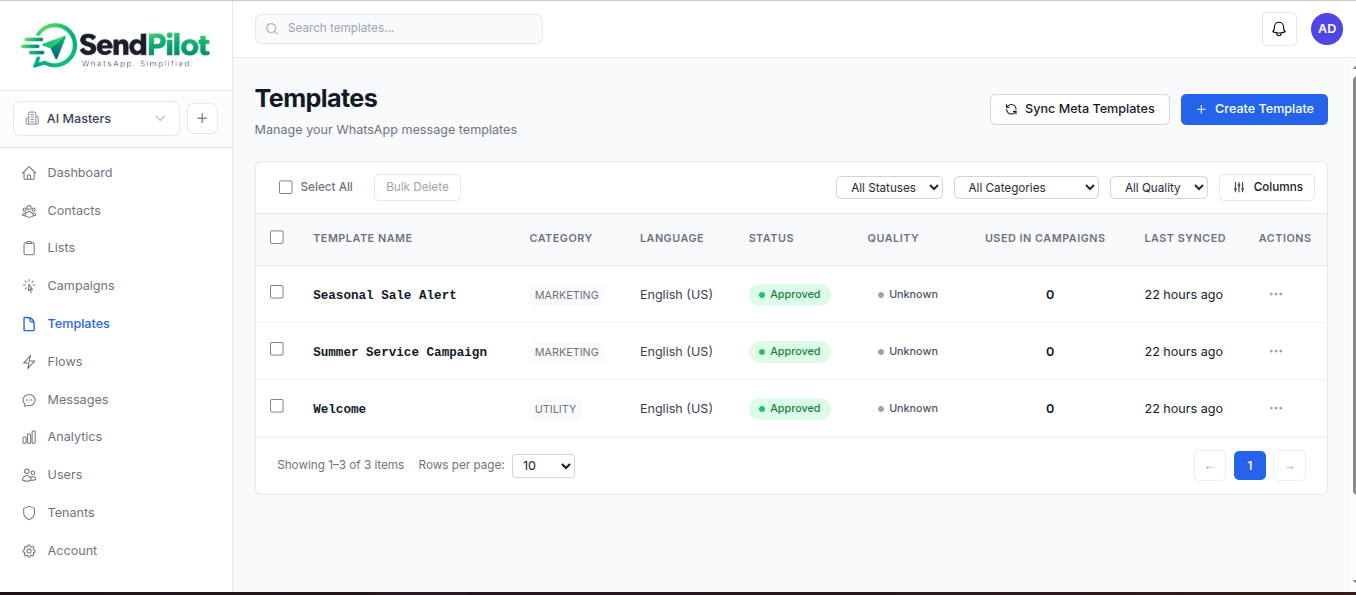
Task: Open actions menu for Summer Service Campaign
Action: click(x=1276, y=351)
